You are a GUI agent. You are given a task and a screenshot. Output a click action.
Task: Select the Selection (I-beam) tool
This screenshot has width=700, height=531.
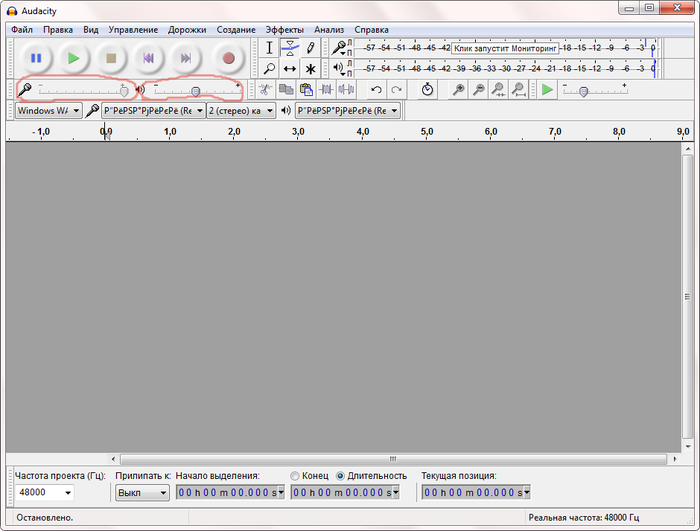coord(269,48)
